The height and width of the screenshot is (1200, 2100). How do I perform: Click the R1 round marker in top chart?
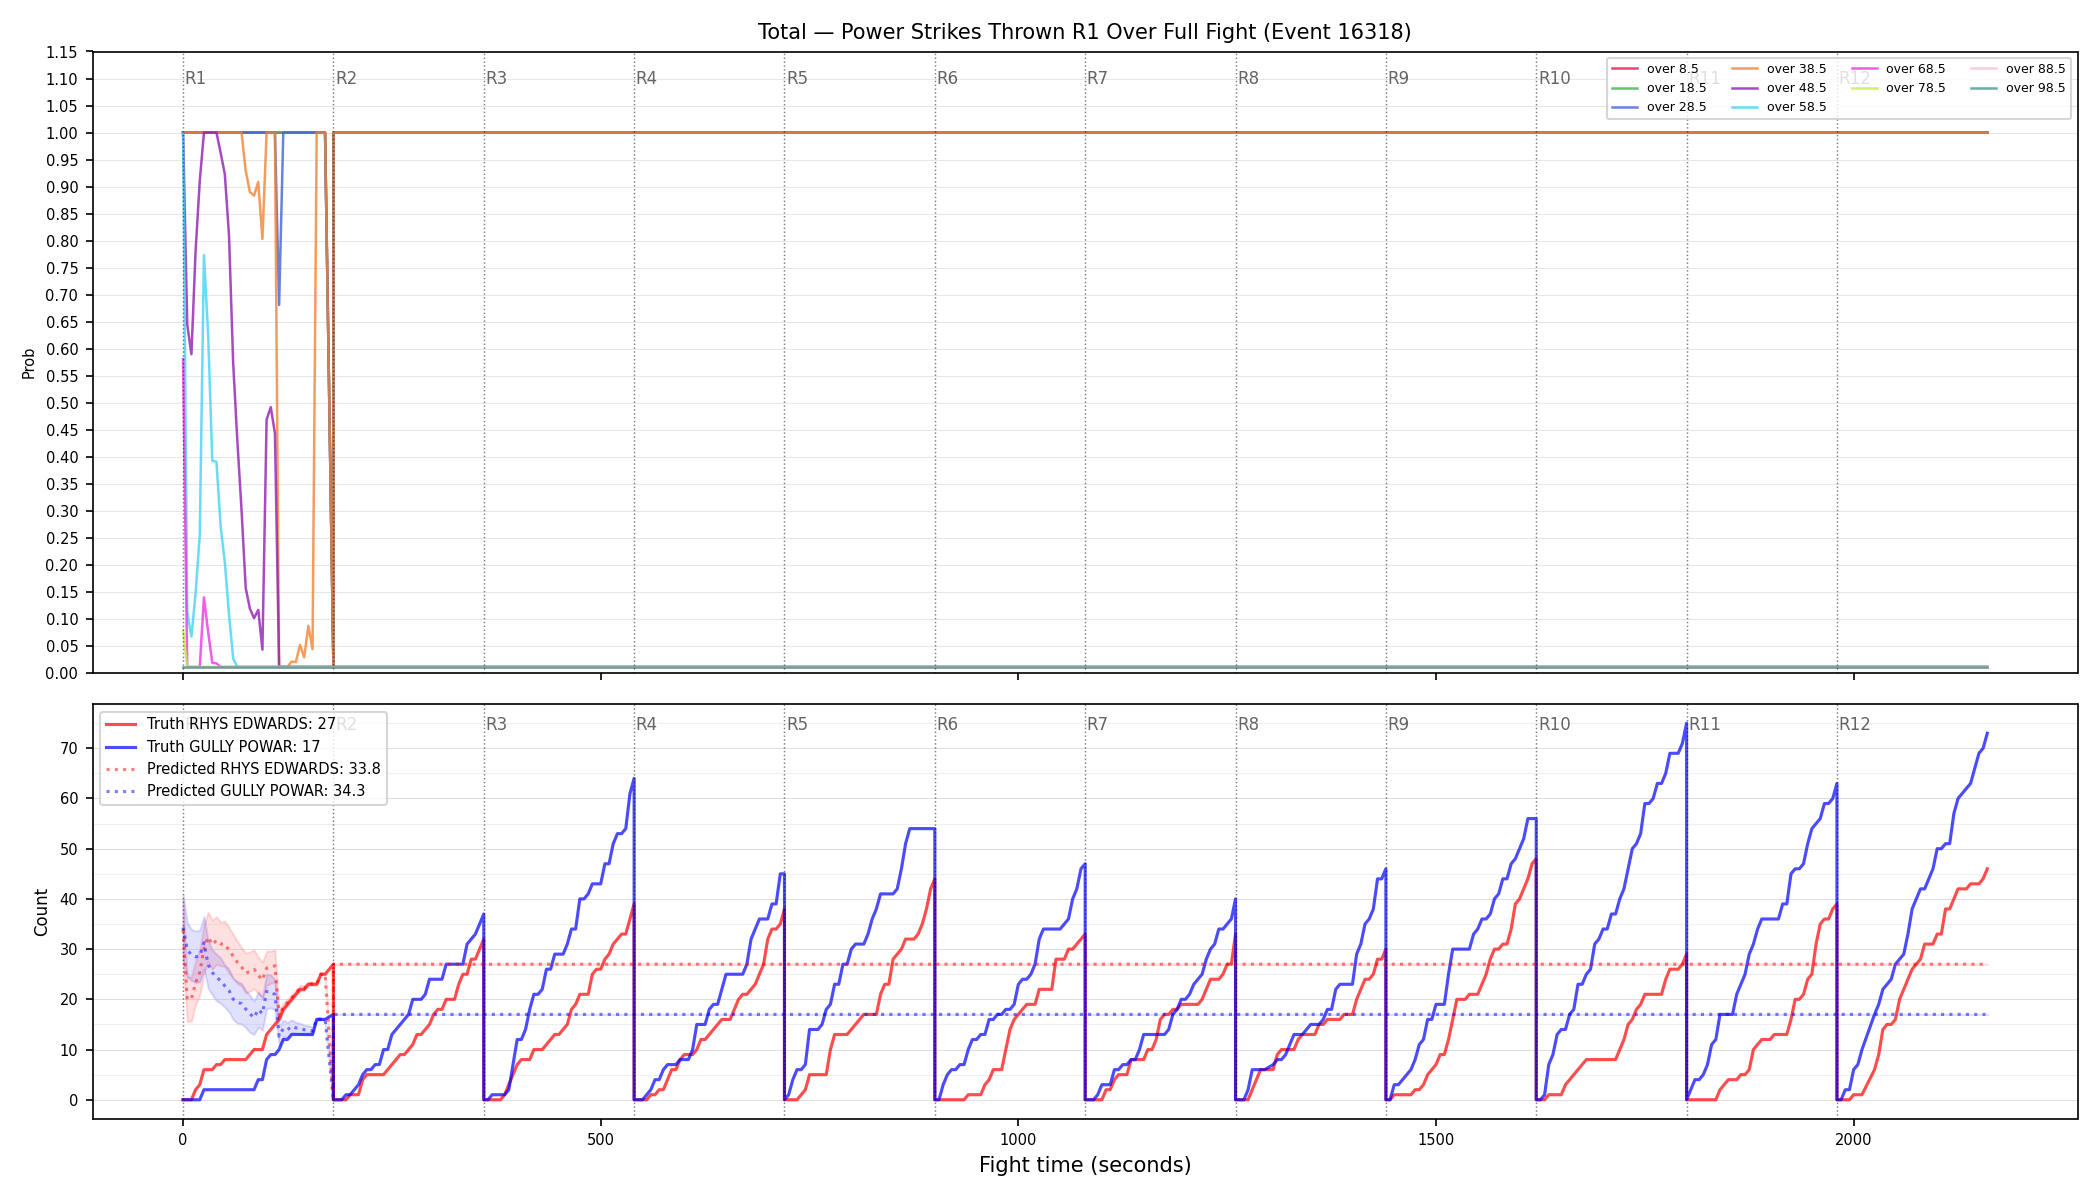(195, 78)
